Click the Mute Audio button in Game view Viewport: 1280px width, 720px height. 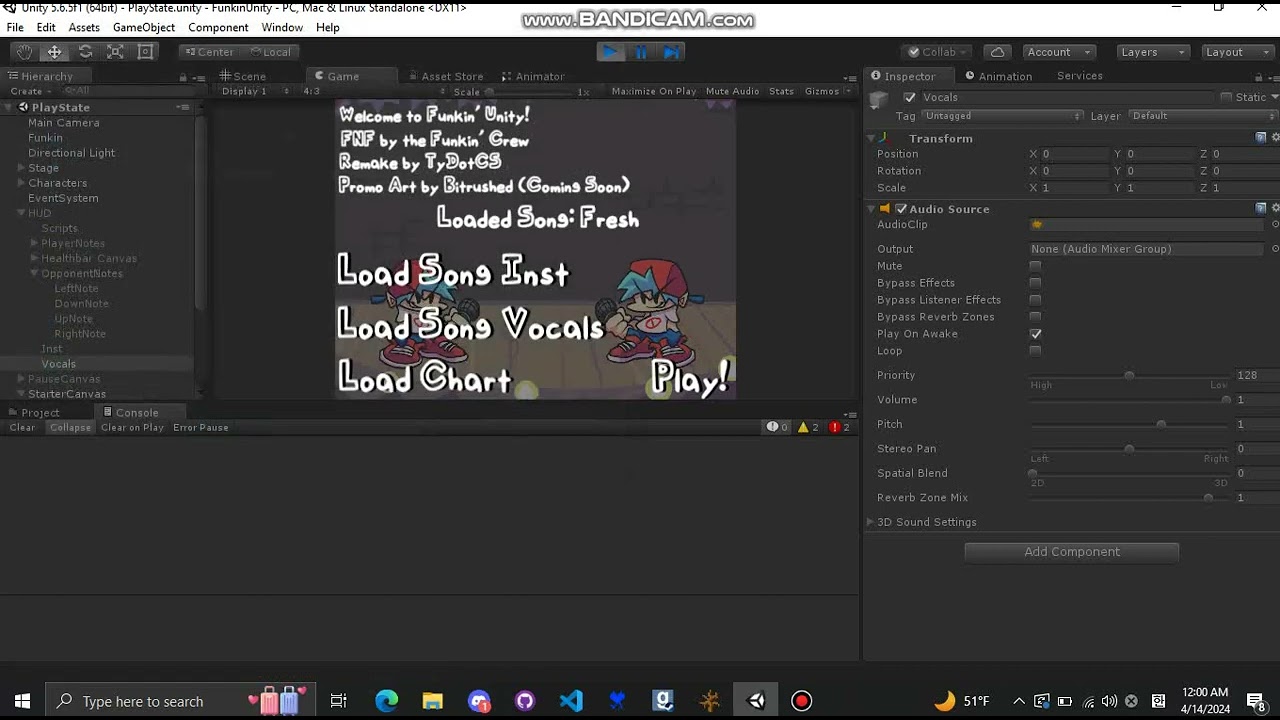coord(733,91)
